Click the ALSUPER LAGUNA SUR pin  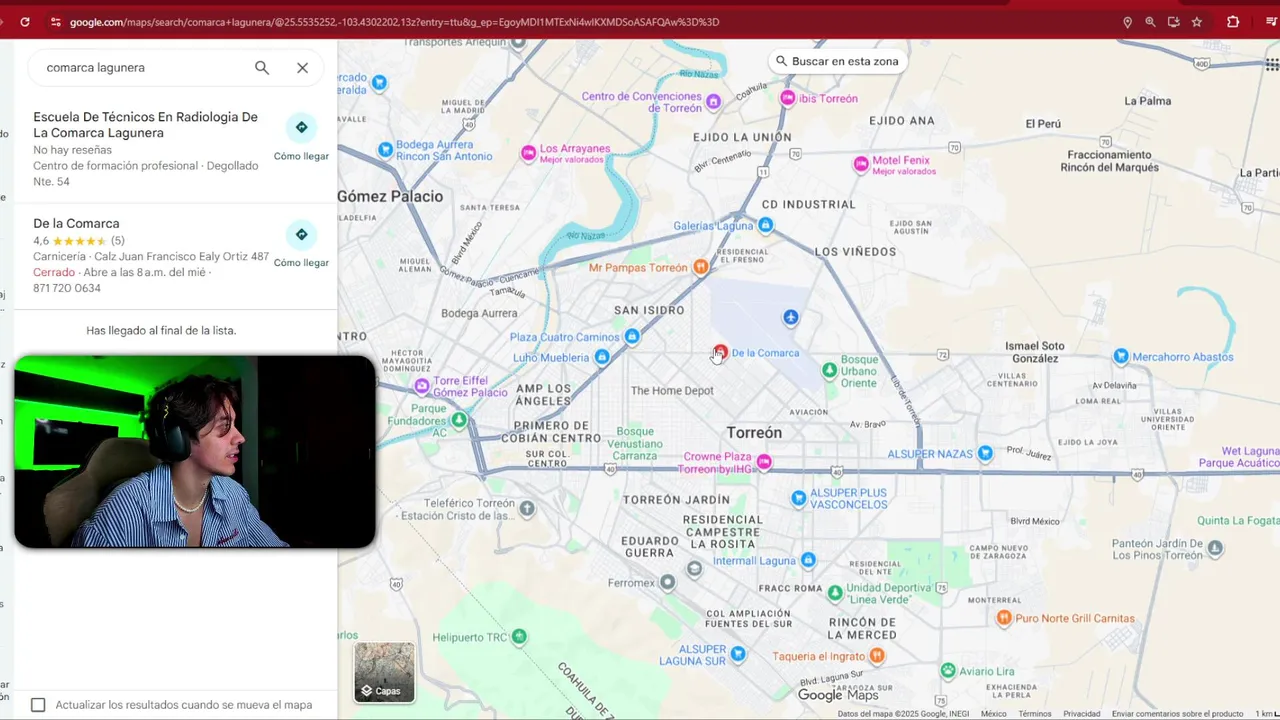click(738, 654)
